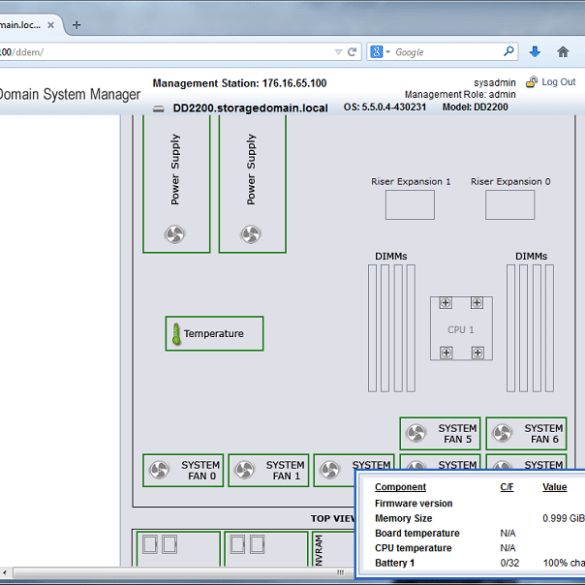Go to the browser home page
Image resolution: width=585 pixels, height=585 pixels.
click(x=563, y=51)
